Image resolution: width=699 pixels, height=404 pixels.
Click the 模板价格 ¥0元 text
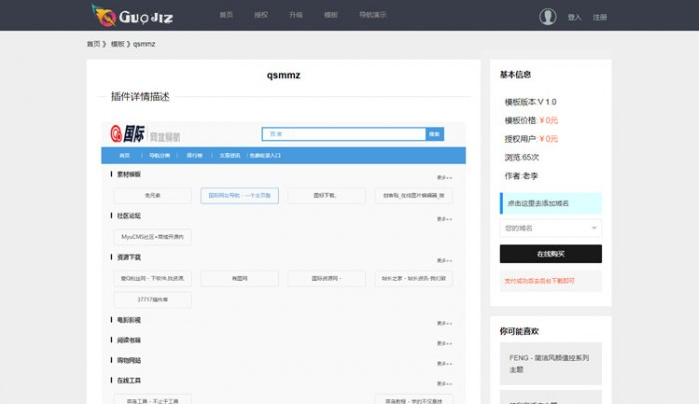[531, 120]
